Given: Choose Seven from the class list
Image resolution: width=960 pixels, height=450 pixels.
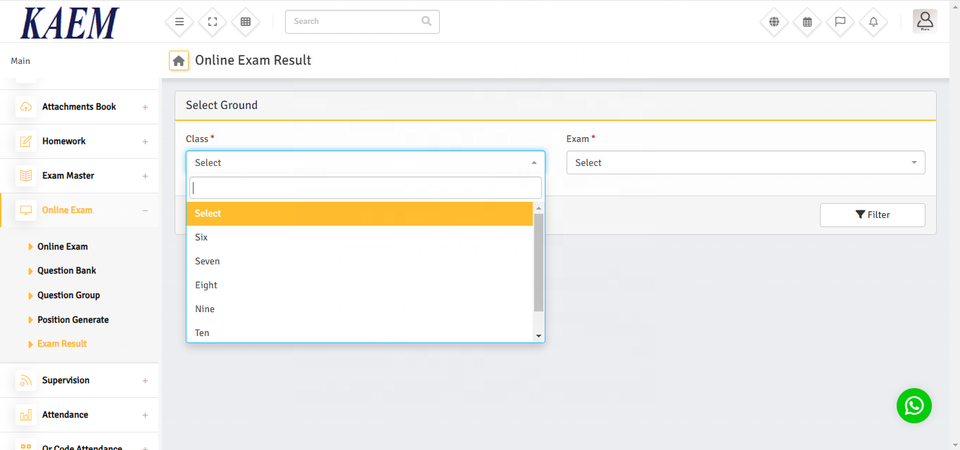Looking at the screenshot, I should pyautogui.click(x=208, y=261).
